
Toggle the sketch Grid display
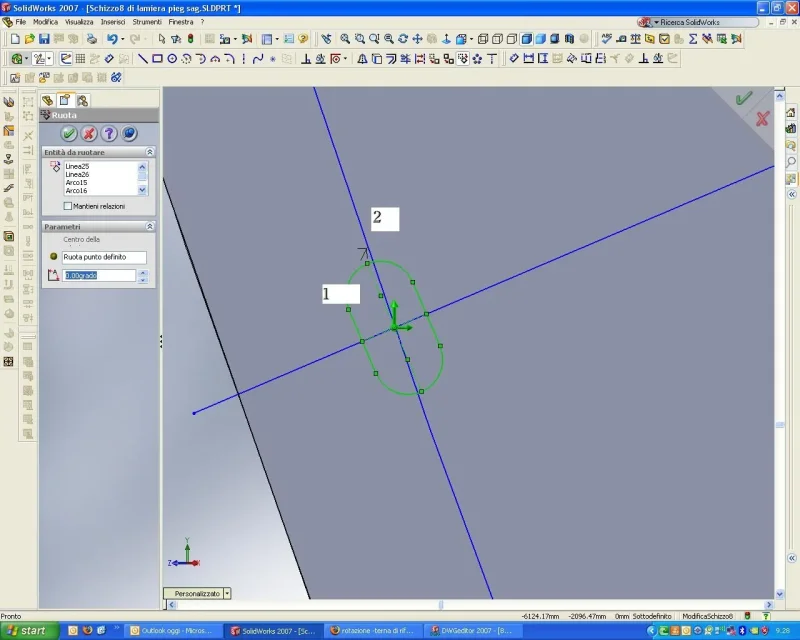click(80, 59)
